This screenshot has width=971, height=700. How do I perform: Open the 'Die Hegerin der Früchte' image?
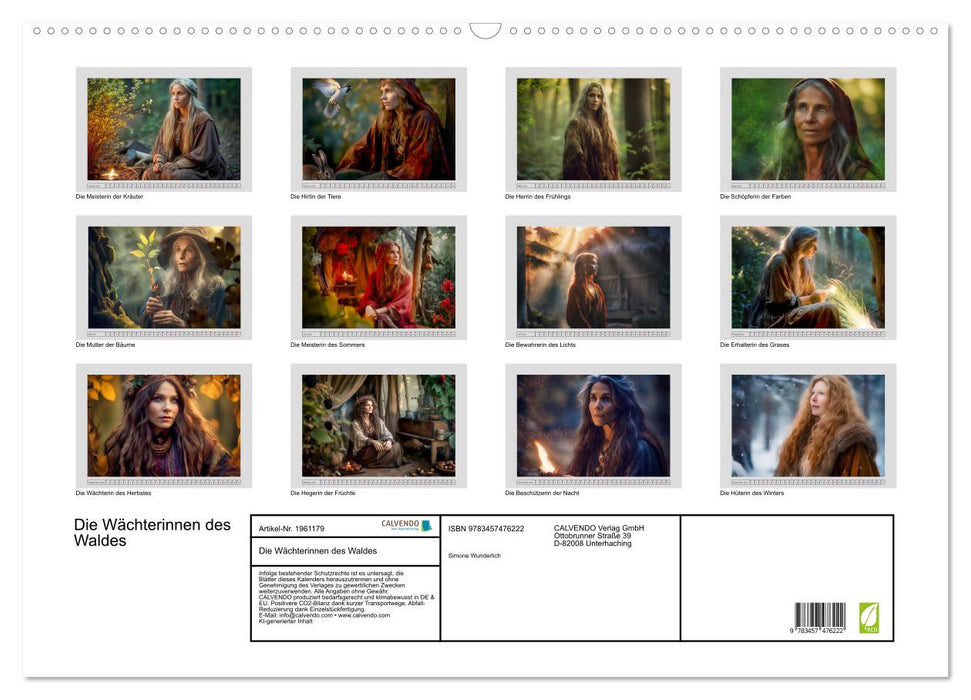tap(378, 425)
